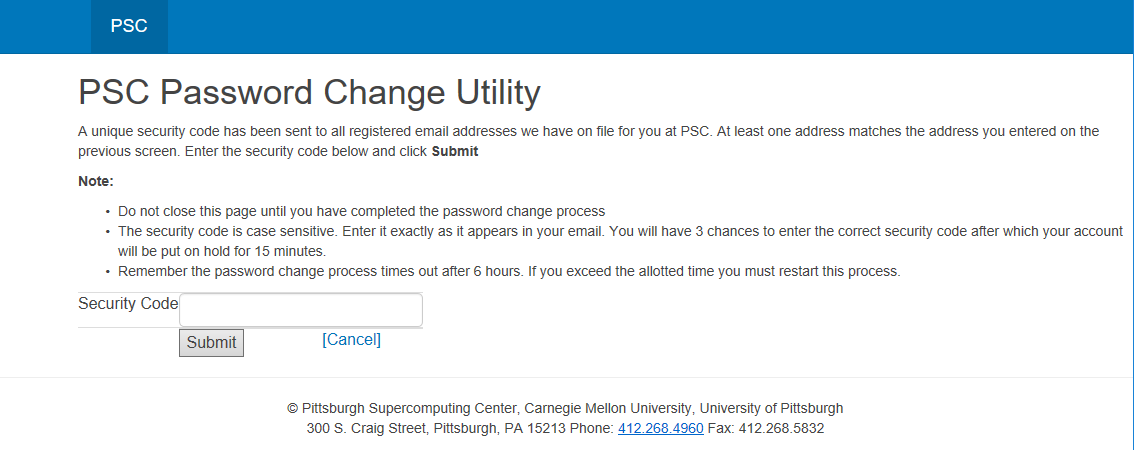Call the 412.268.4960 phone link

660,428
